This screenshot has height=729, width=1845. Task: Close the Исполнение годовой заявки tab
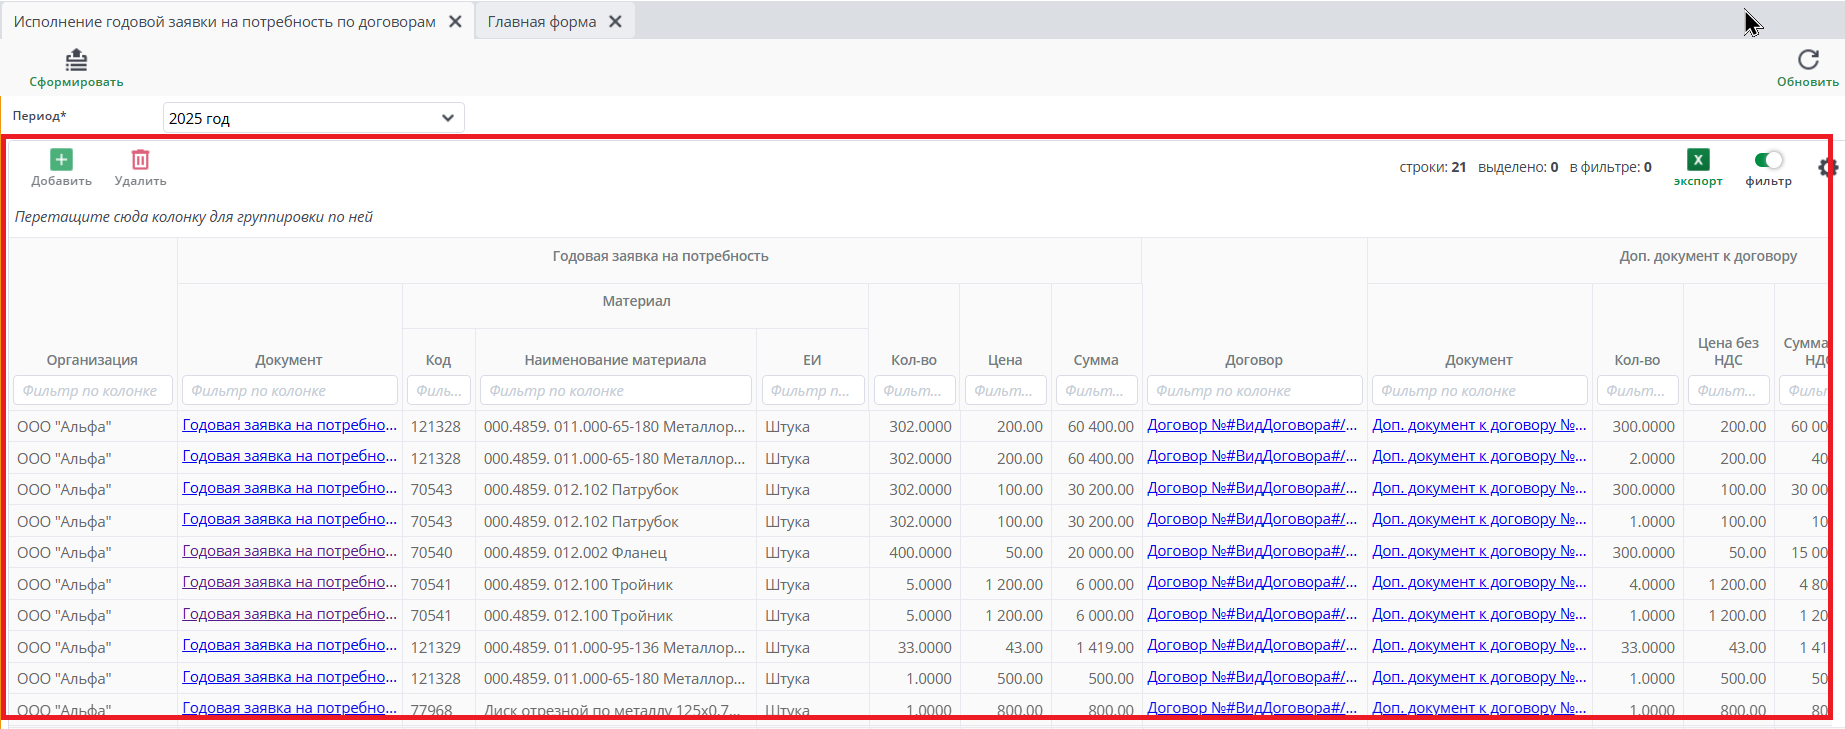455,22
